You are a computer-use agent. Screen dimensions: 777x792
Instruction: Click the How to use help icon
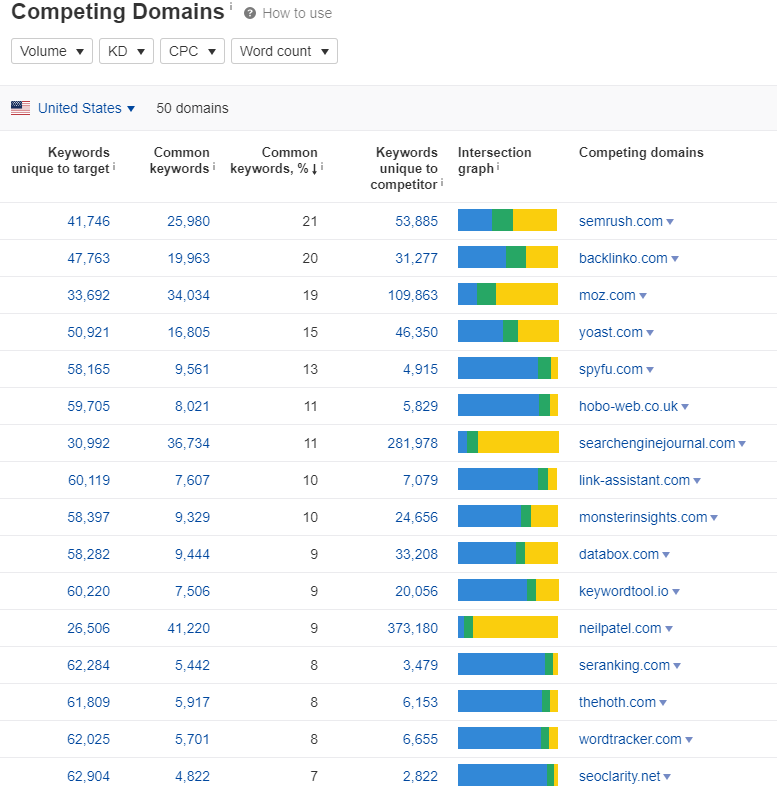click(250, 13)
